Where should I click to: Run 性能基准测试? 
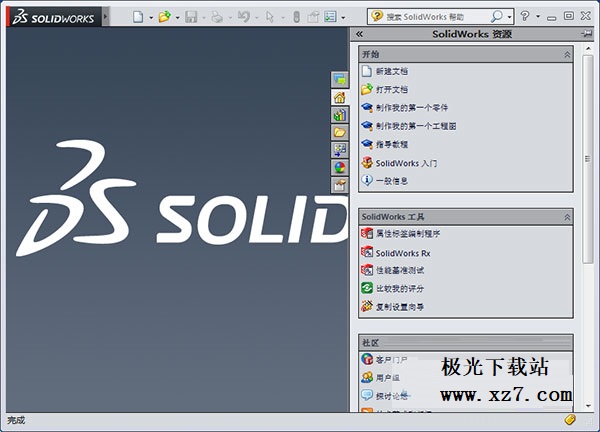(400, 270)
